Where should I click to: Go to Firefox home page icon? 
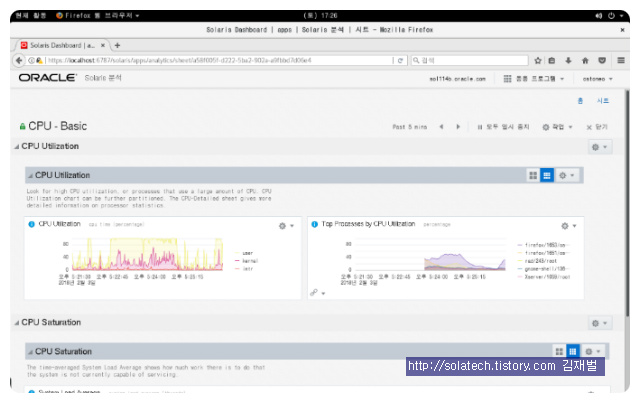click(585, 60)
